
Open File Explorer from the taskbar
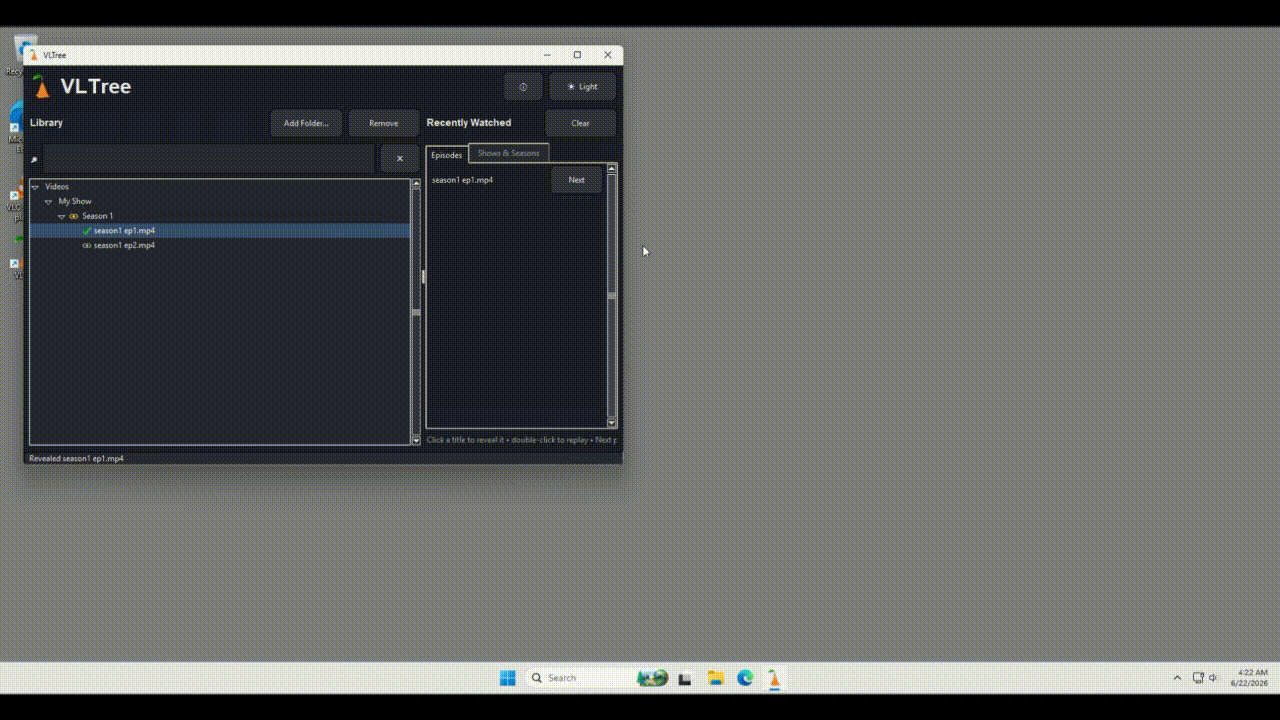click(x=715, y=678)
